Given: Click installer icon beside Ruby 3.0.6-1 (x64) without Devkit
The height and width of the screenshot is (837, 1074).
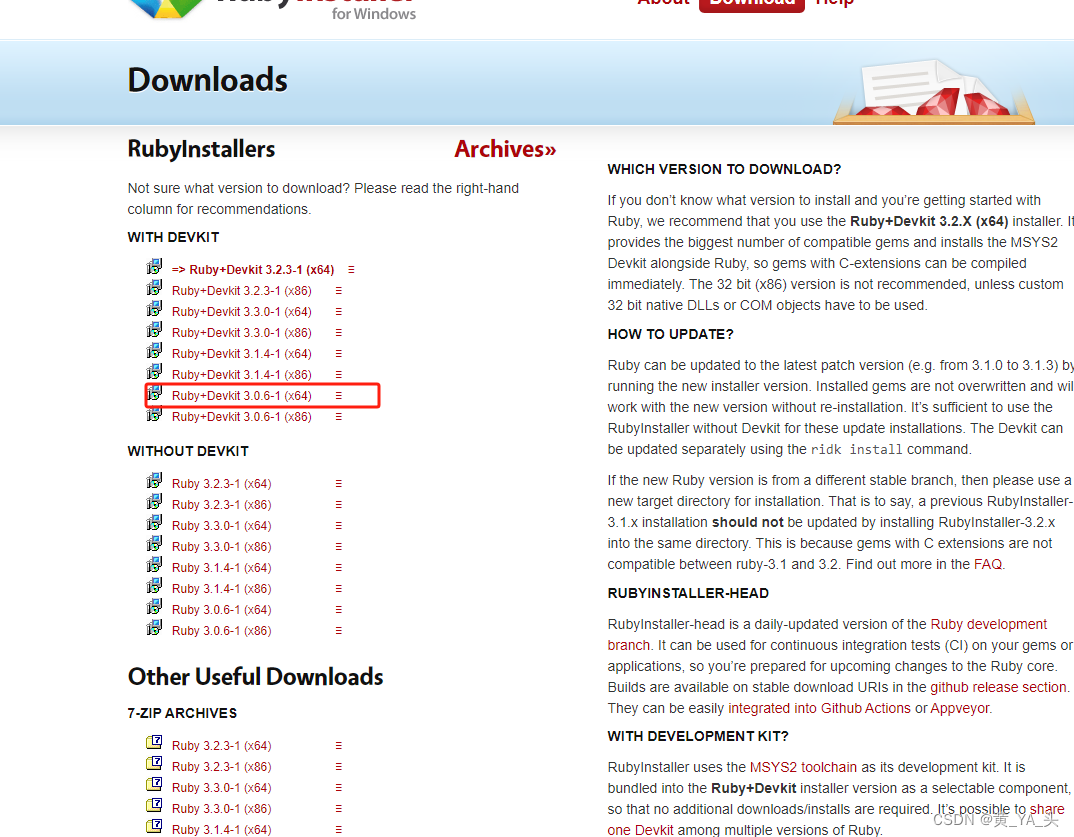Looking at the screenshot, I should point(154,607).
